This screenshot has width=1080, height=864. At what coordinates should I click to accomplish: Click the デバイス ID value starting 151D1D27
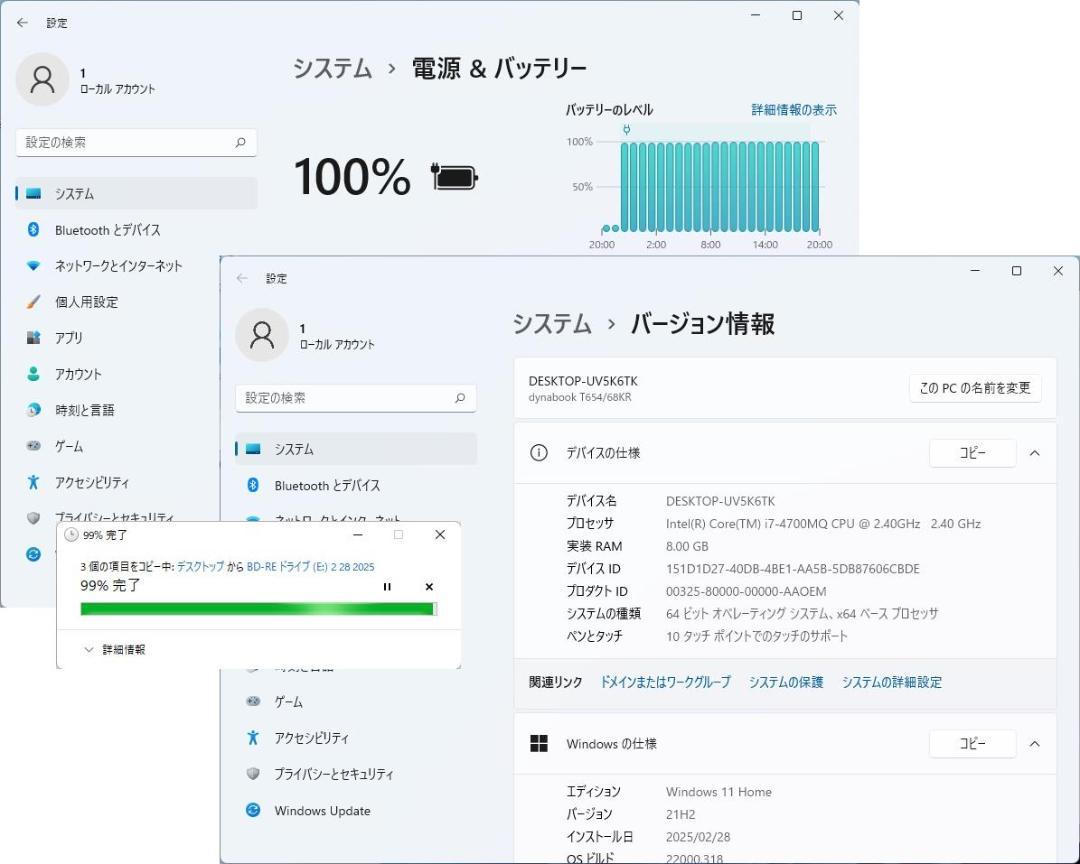[x=793, y=569]
